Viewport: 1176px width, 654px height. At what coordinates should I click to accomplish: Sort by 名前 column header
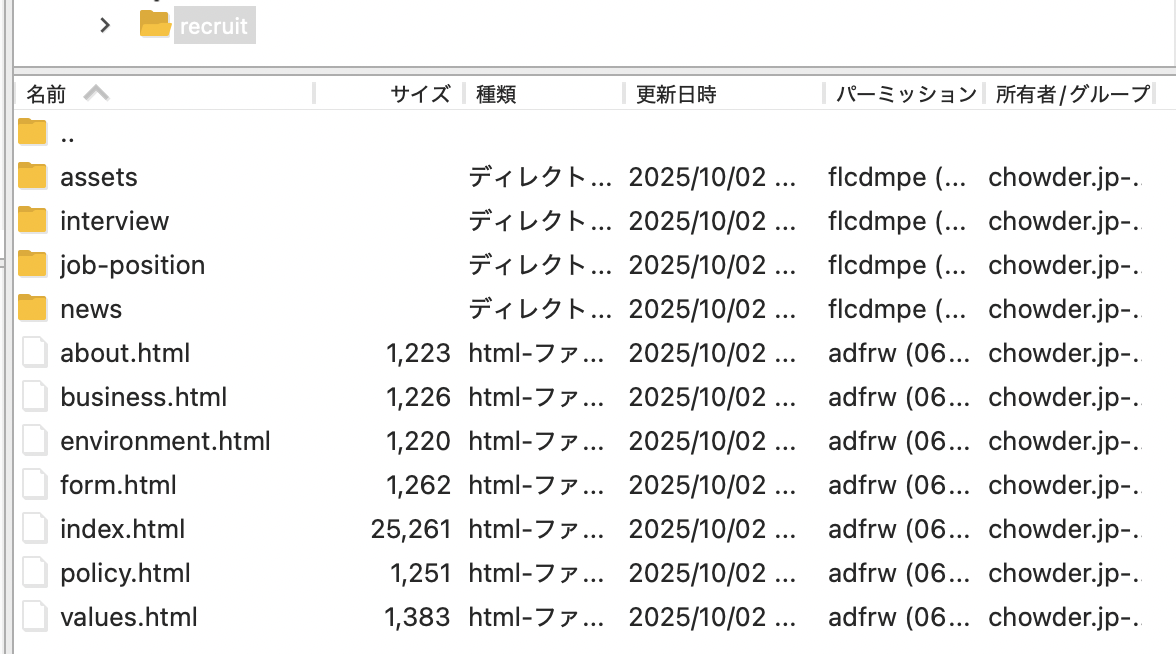pyautogui.click(x=46, y=94)
